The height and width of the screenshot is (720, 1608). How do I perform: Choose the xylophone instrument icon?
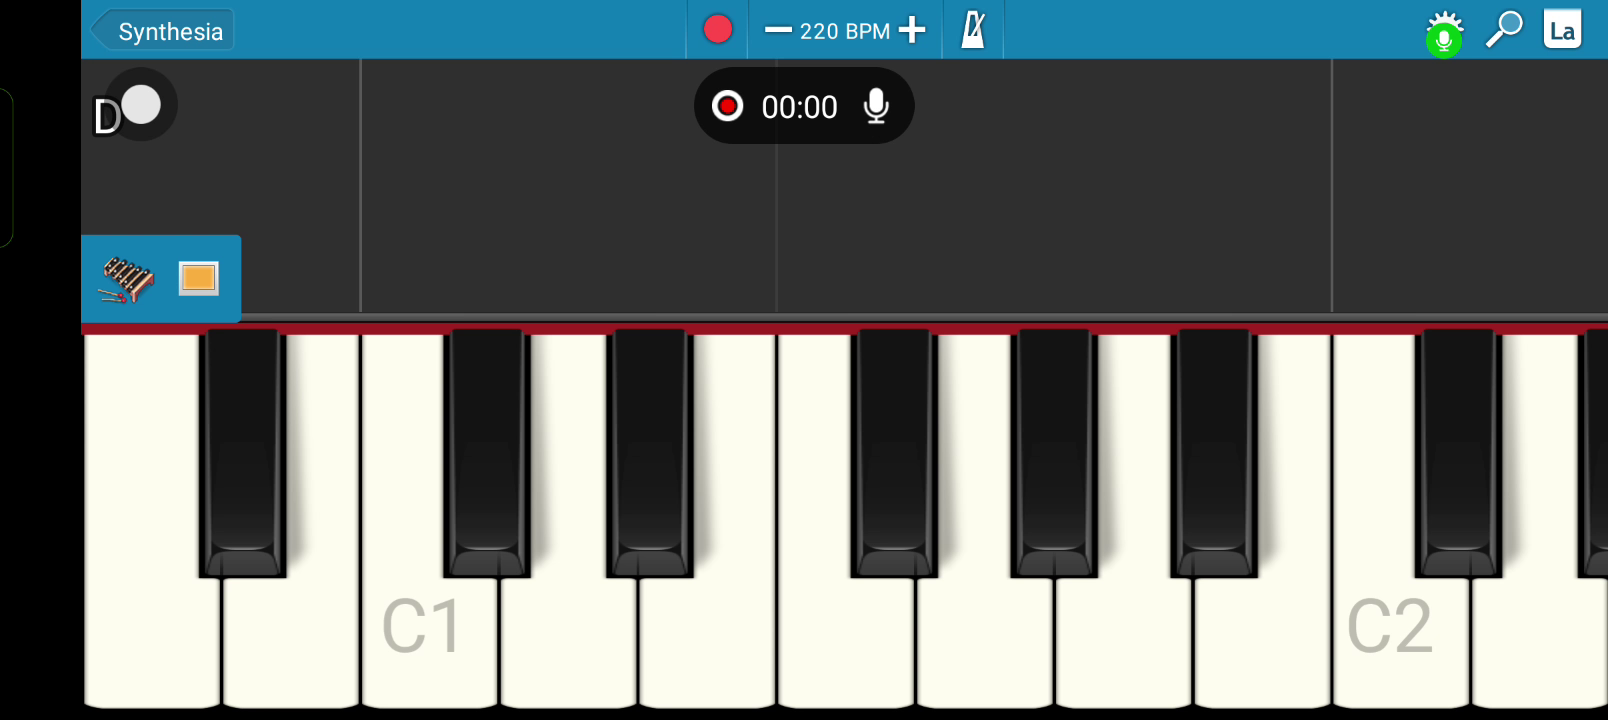(126, 279)
